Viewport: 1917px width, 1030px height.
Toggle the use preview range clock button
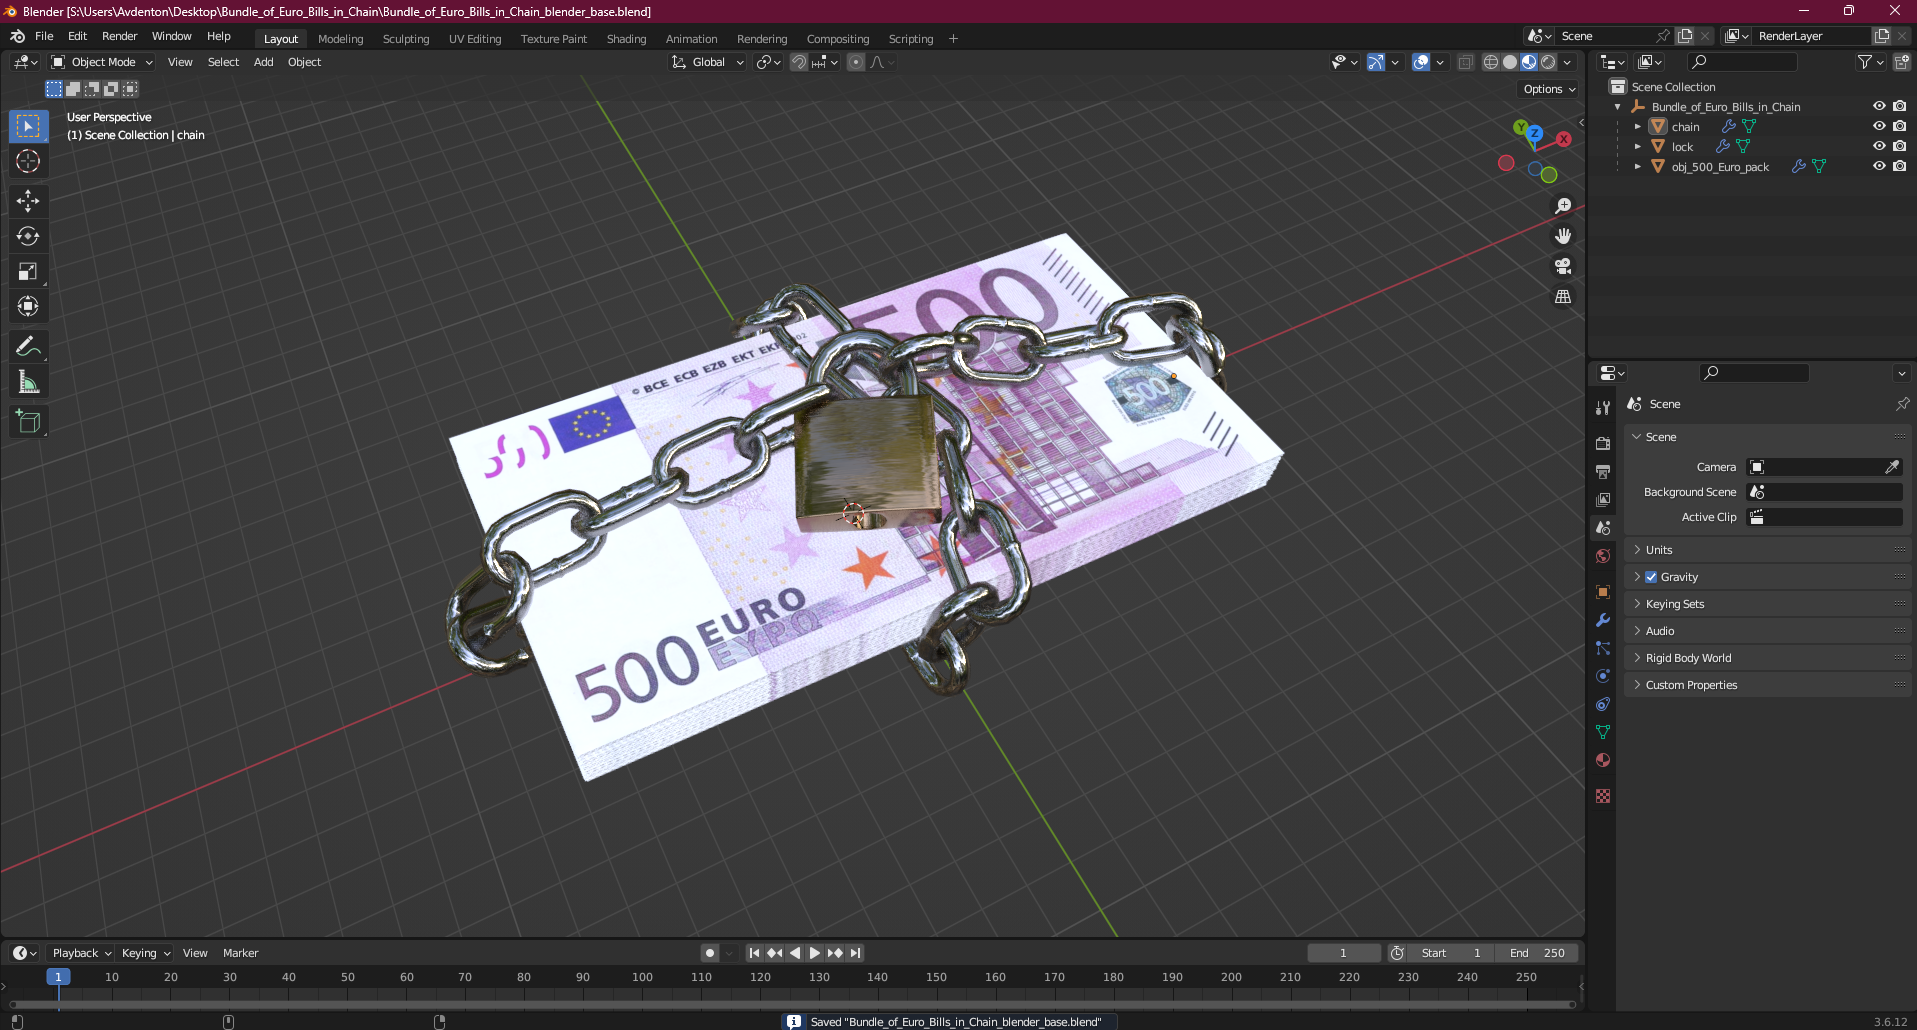[x=1397, y=953]
